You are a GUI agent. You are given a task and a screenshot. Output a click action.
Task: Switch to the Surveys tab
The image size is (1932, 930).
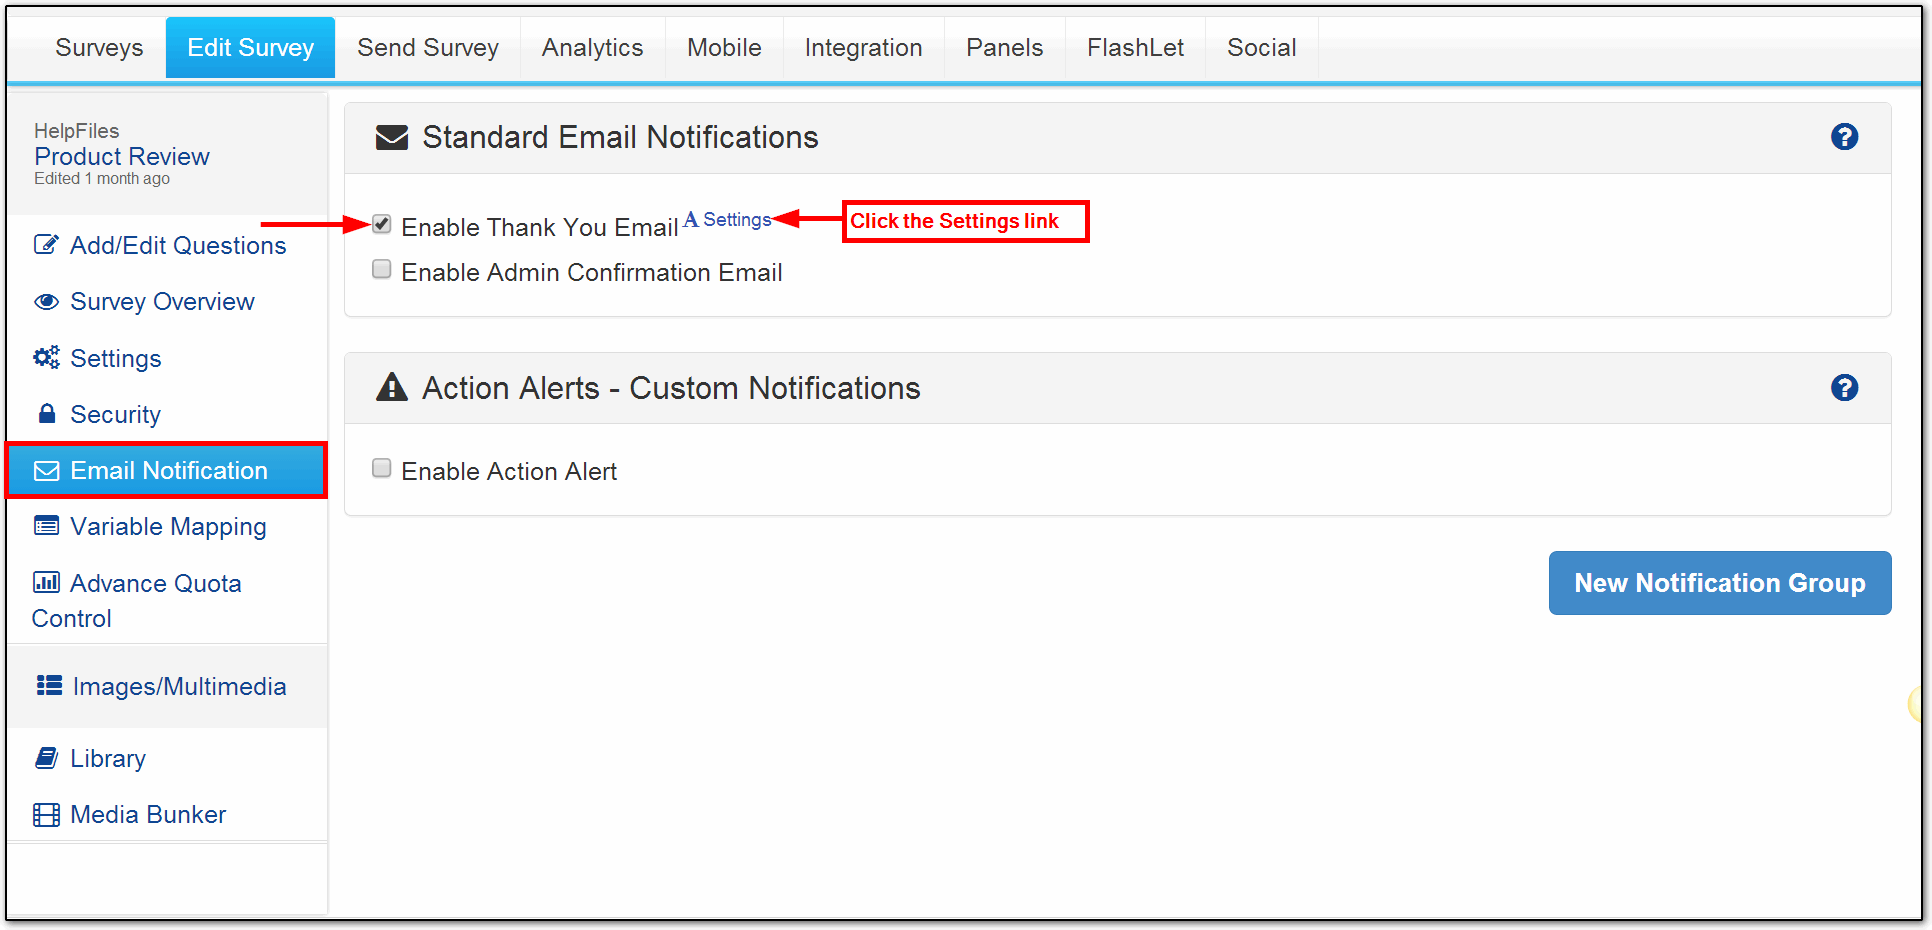click(x=99, y=48)
